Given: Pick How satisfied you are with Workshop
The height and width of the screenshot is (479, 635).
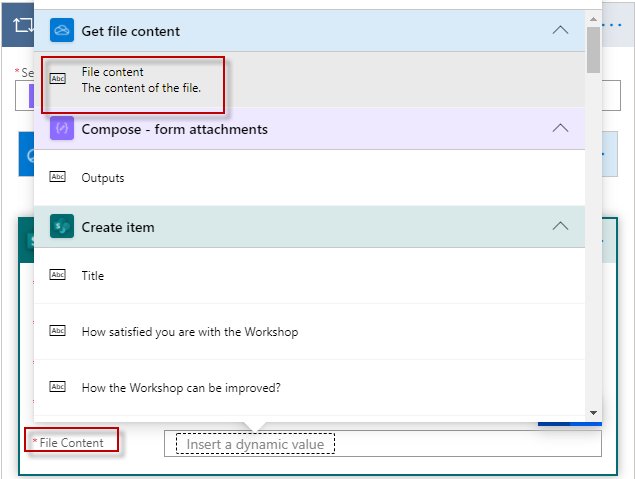Looking at the screenshot, I should (190, 332).
